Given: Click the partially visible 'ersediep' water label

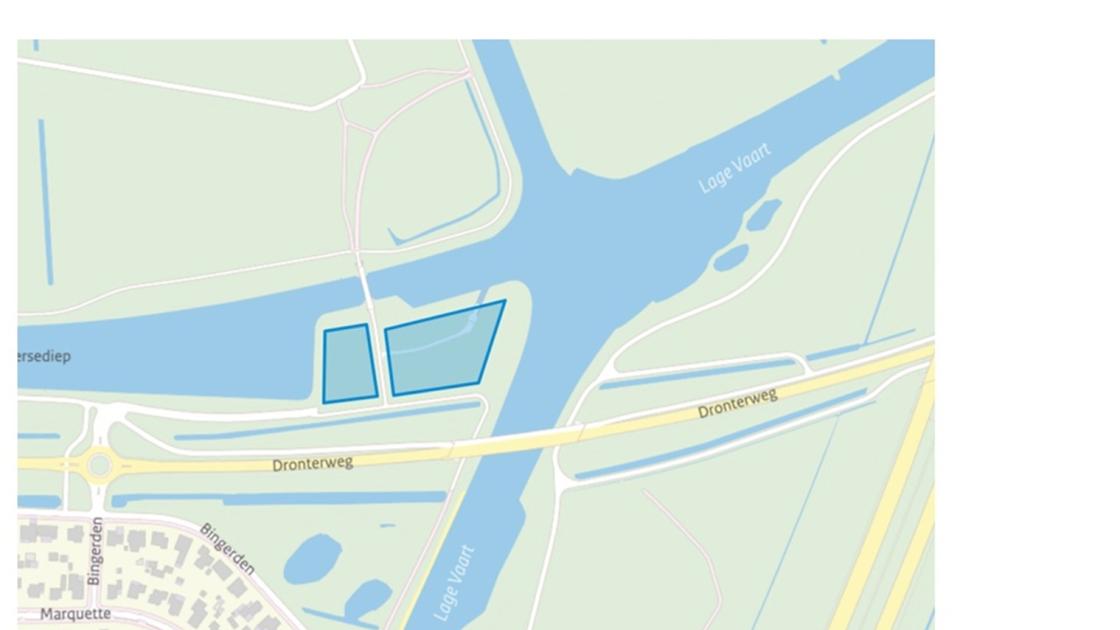Looking at the screenshot, I should pyautogui.click(x=44, y=356).
